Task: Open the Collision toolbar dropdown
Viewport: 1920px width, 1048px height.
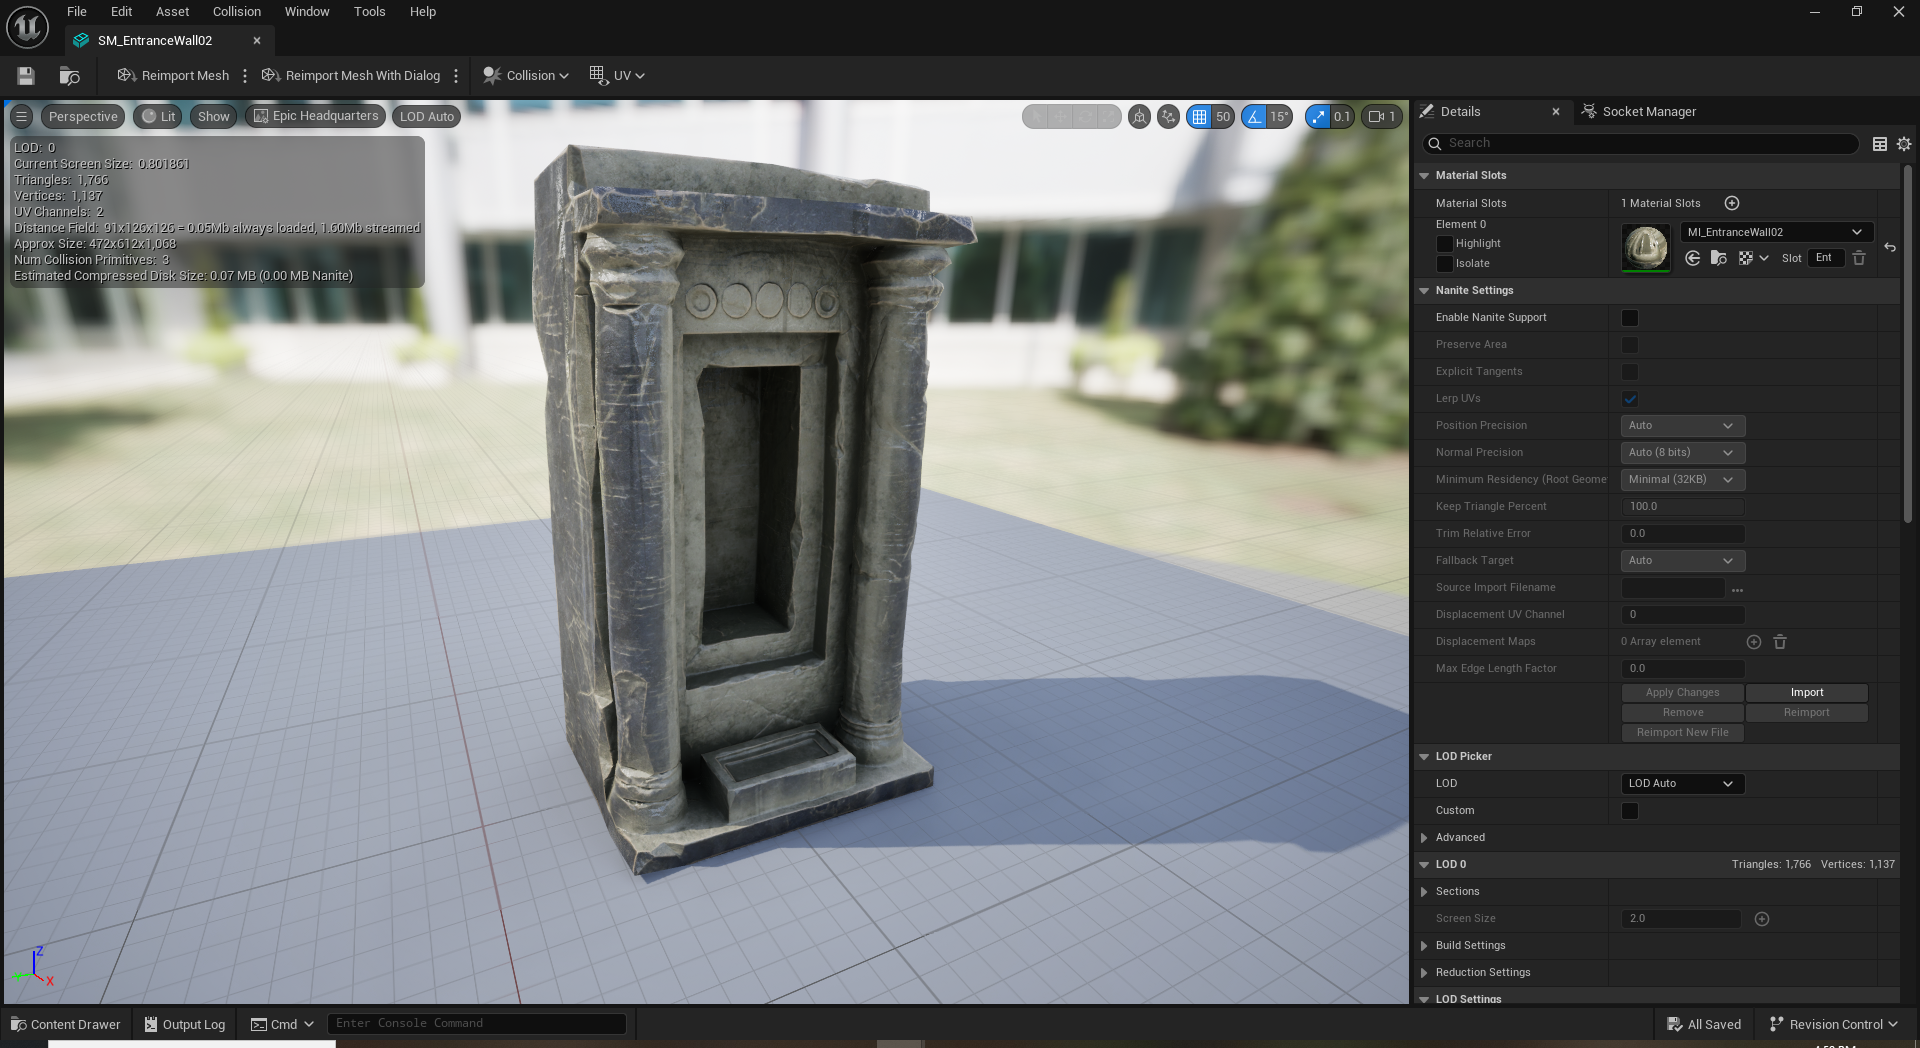Action: [526, 76]
